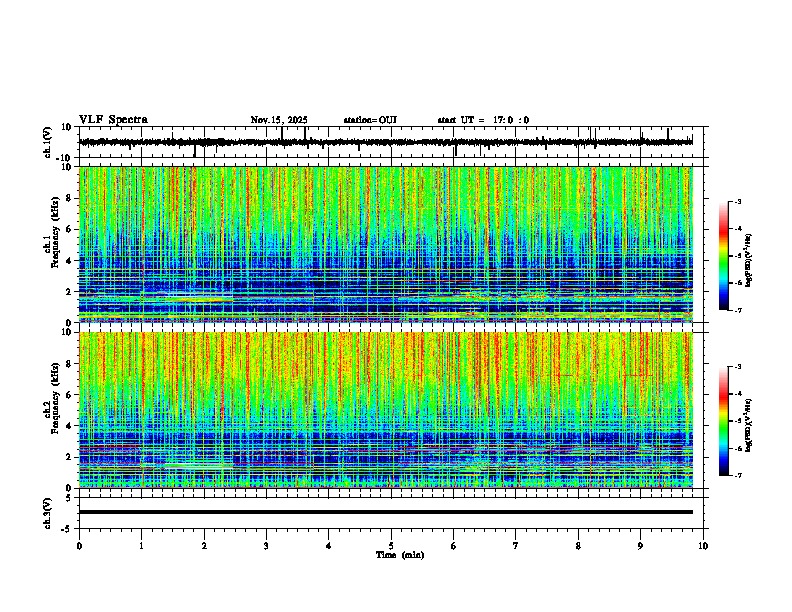Click time axis tick label "0"

click(79, 546)
